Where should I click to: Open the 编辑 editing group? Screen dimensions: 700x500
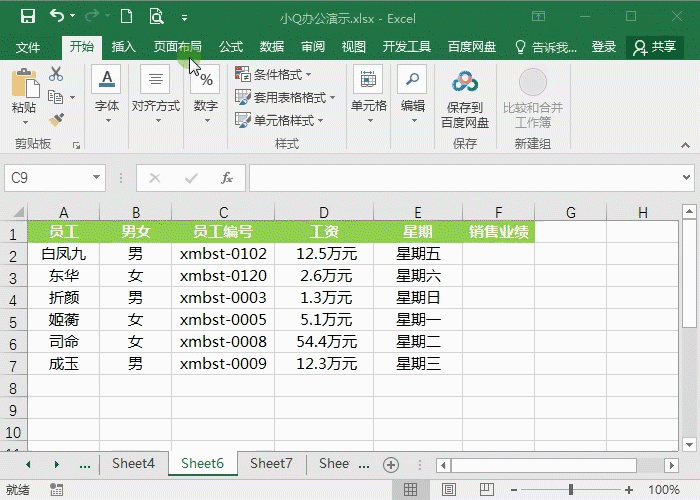412,95
